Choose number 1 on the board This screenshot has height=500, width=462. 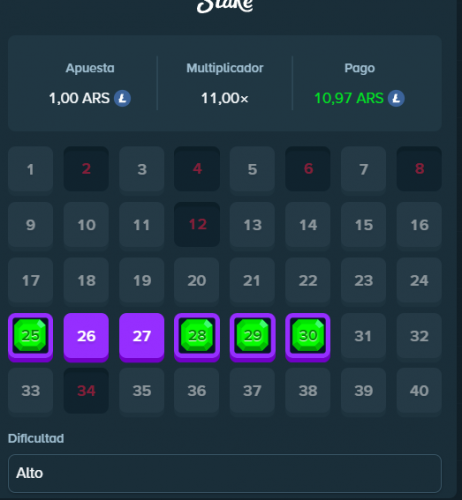coord(30,169)
